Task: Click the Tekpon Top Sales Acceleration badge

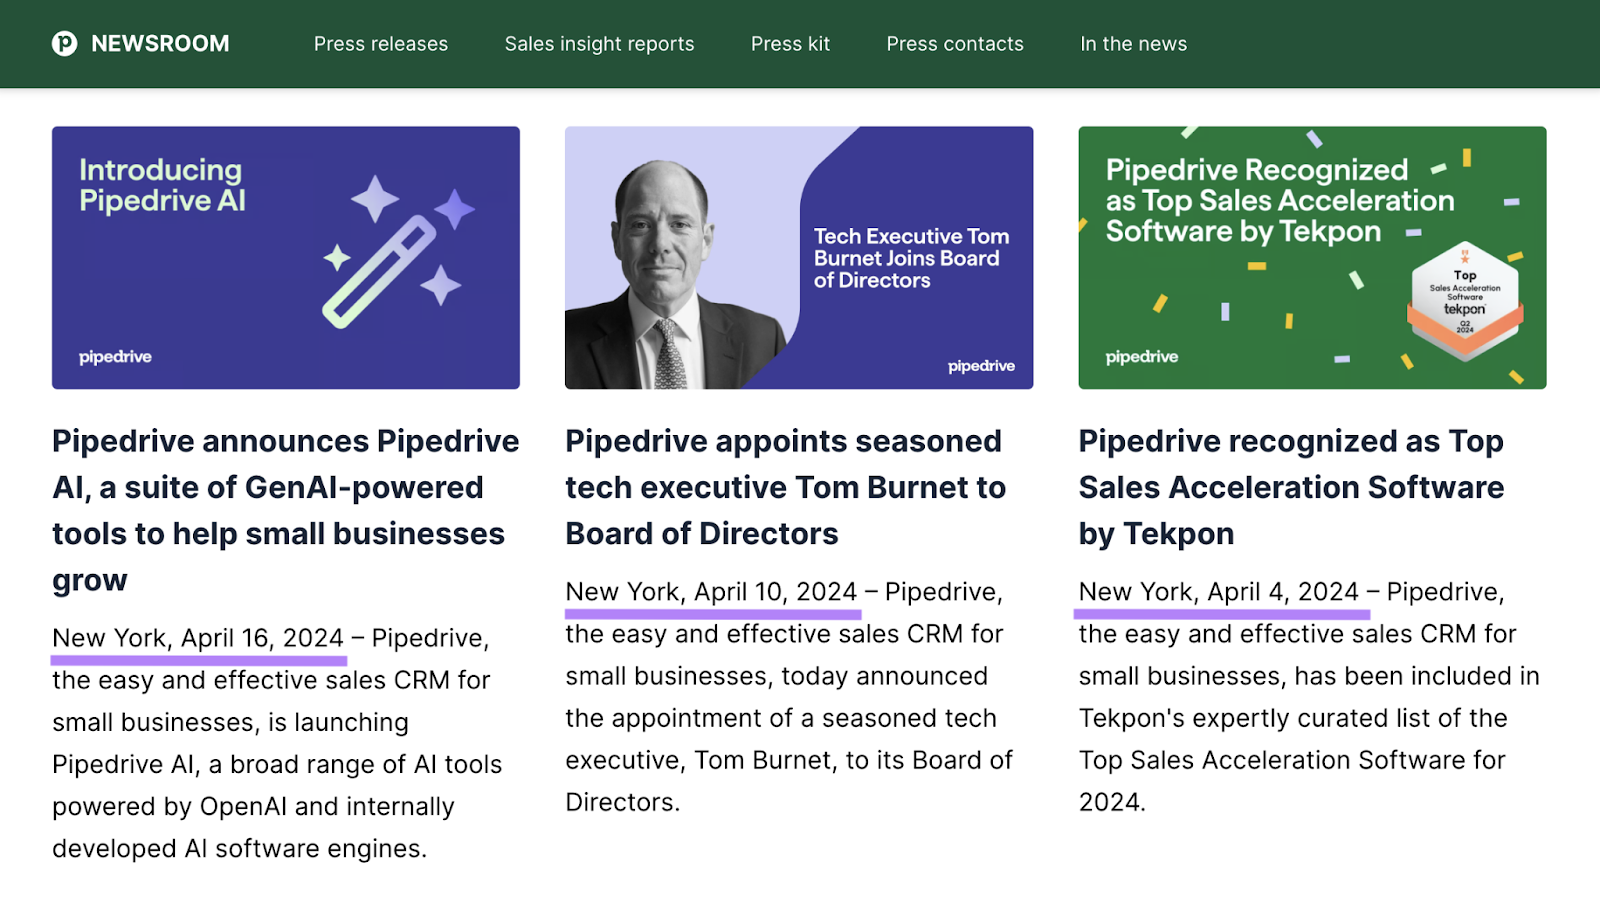Action: pyautogui.click(x=1464, y=295)
